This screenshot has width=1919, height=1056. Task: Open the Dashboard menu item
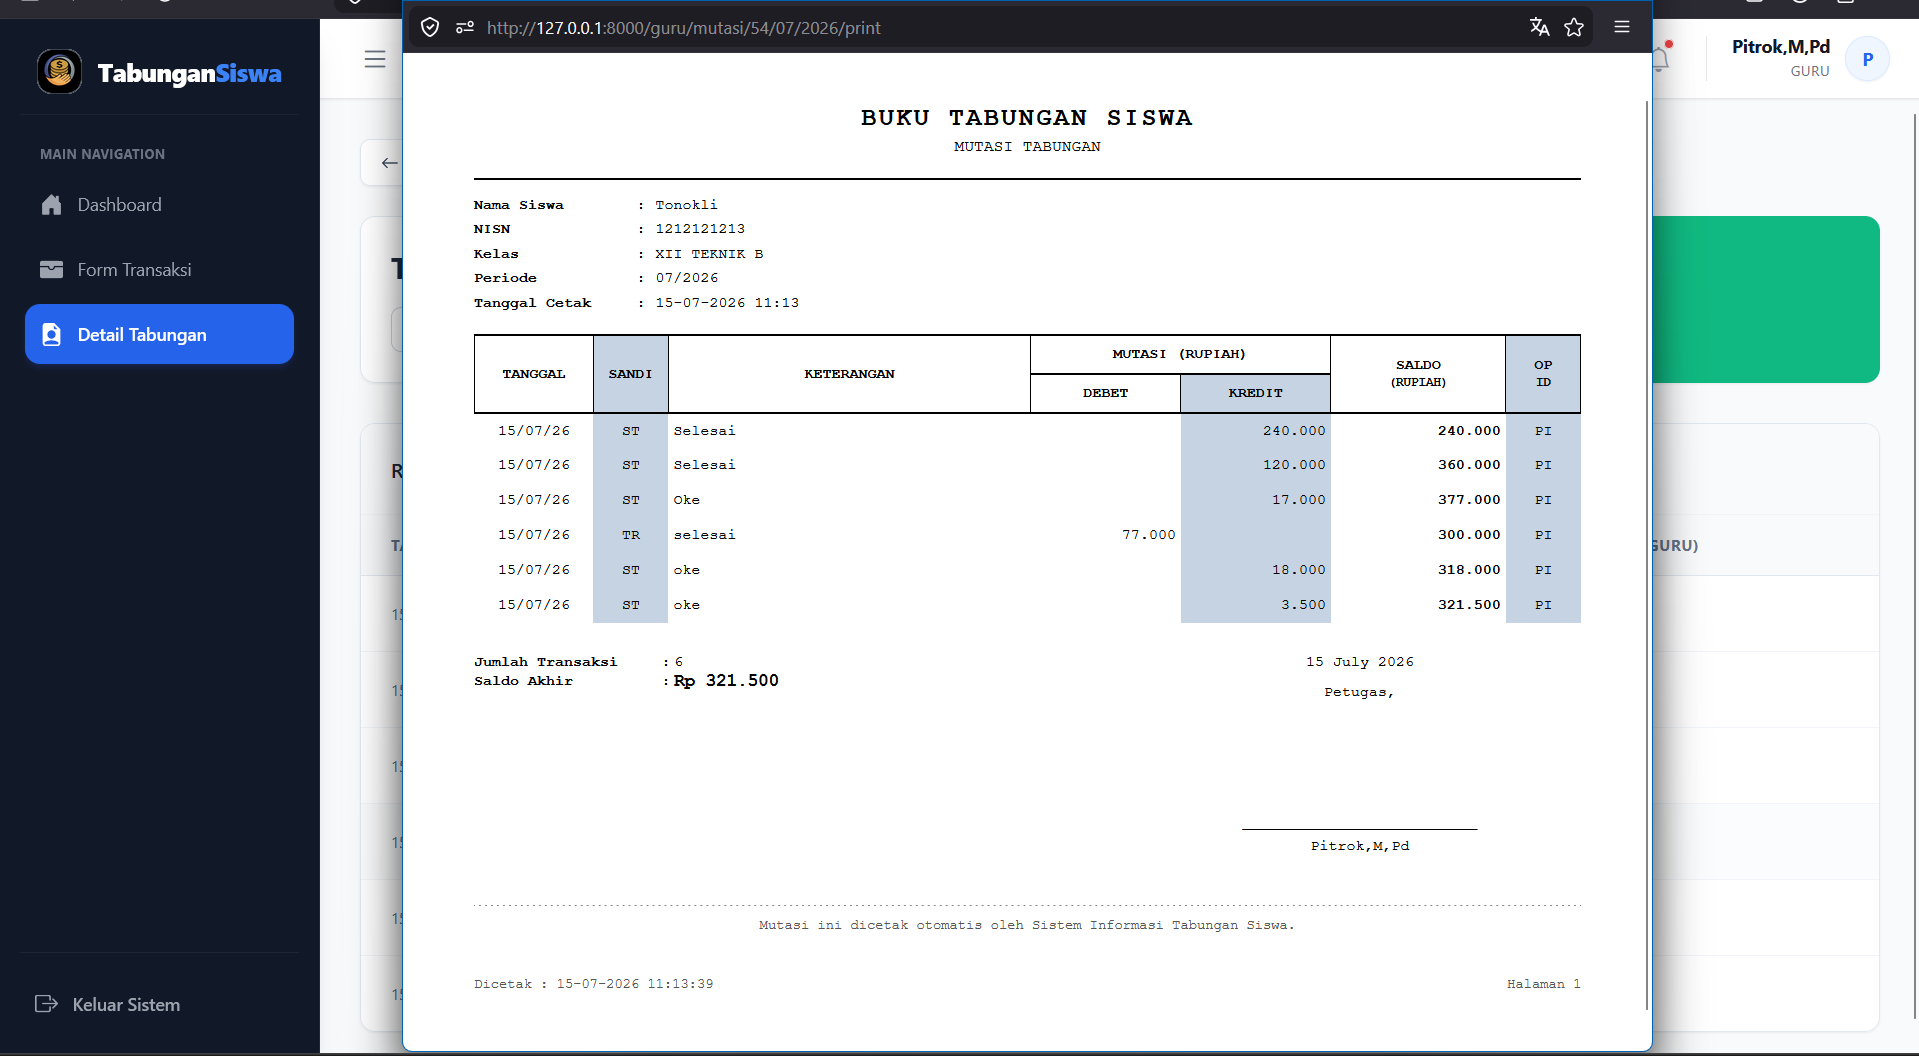[x=160, y=205]
